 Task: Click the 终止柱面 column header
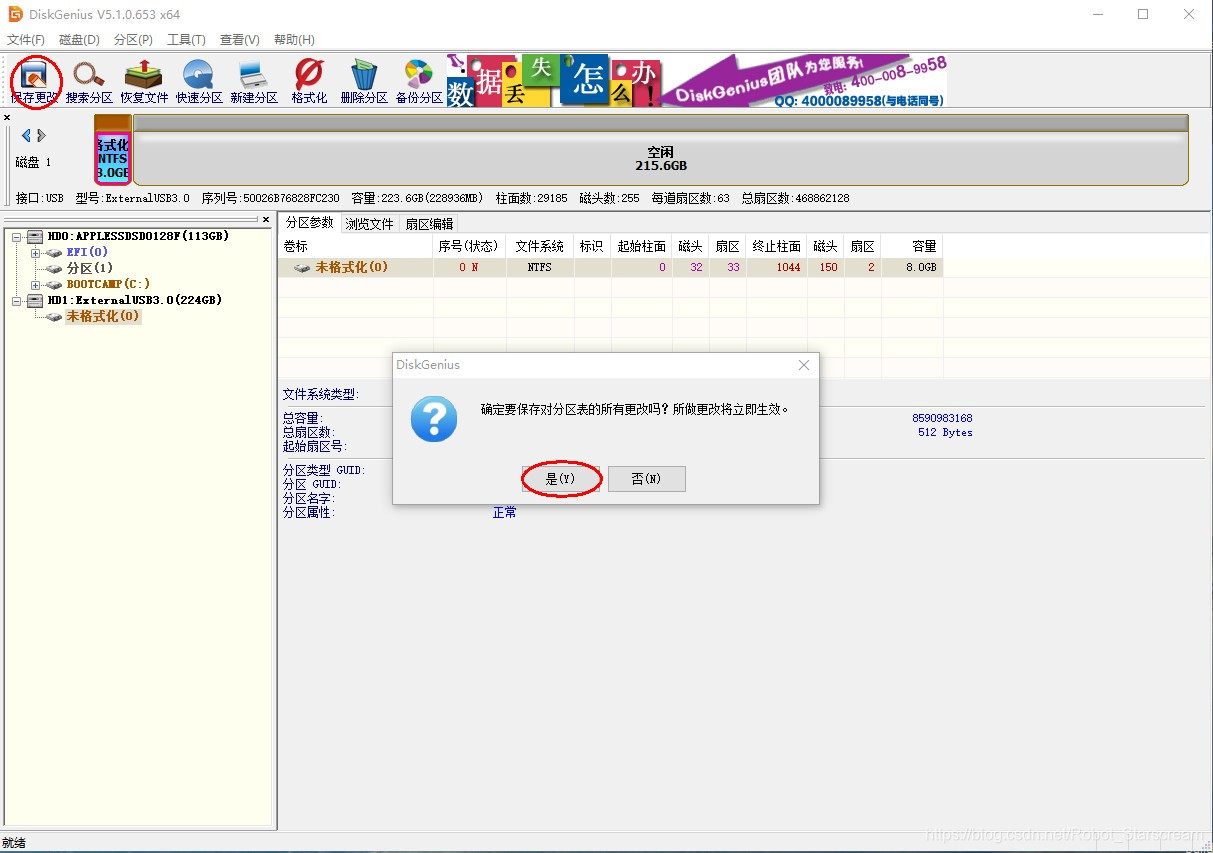coord(777,246)
